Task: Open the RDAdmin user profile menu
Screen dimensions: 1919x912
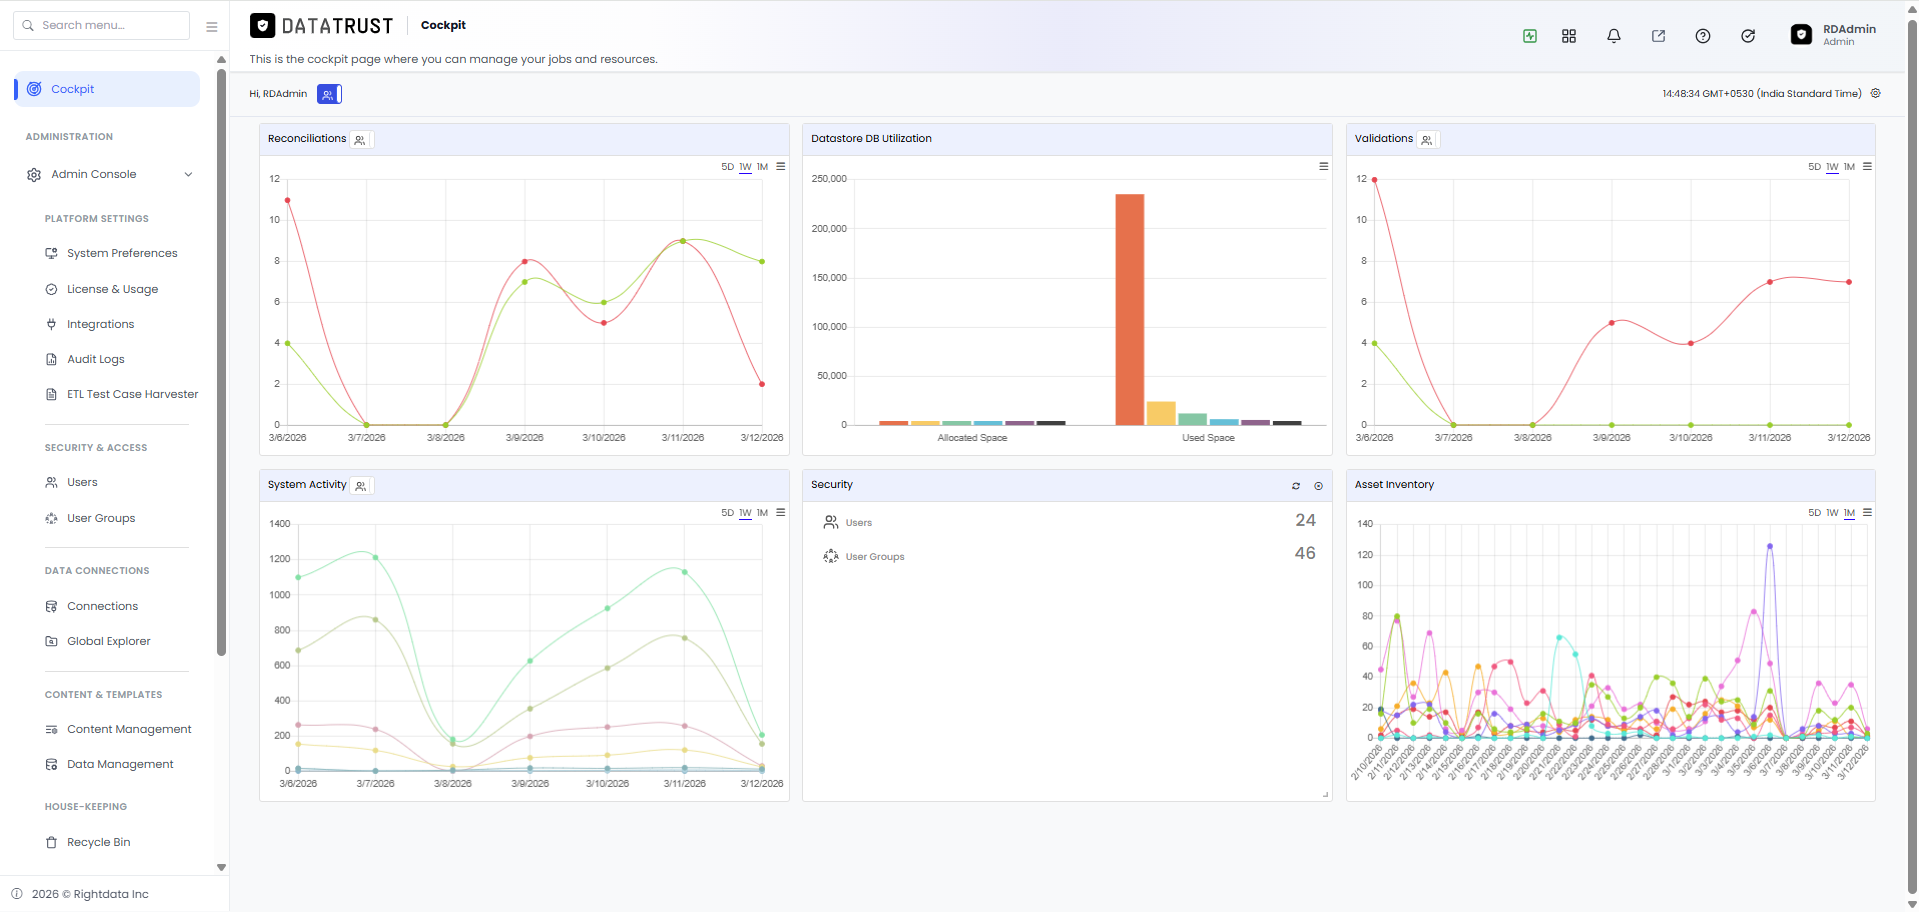Action: (x=1834, y=35)
